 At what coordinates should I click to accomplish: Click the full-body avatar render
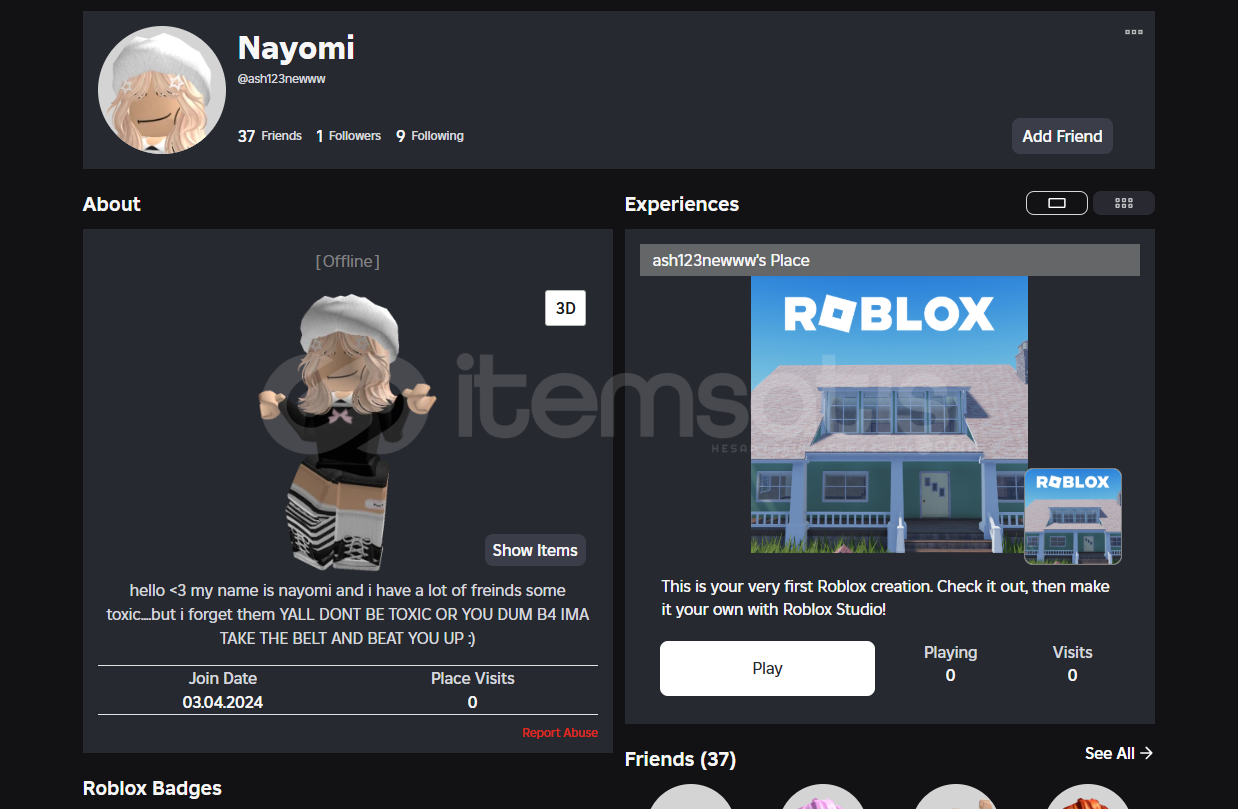[348, 433]
